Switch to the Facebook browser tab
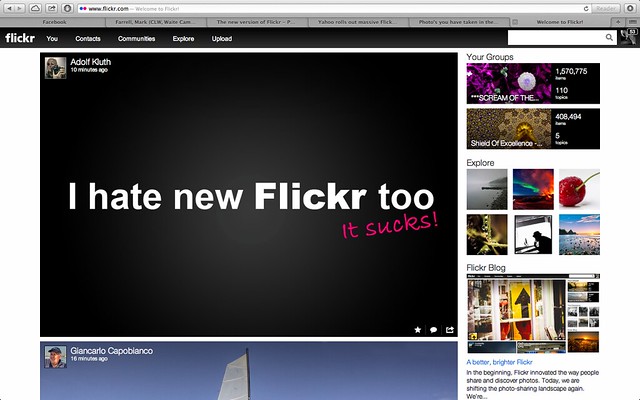640x400 pixels. click(54, 20)
